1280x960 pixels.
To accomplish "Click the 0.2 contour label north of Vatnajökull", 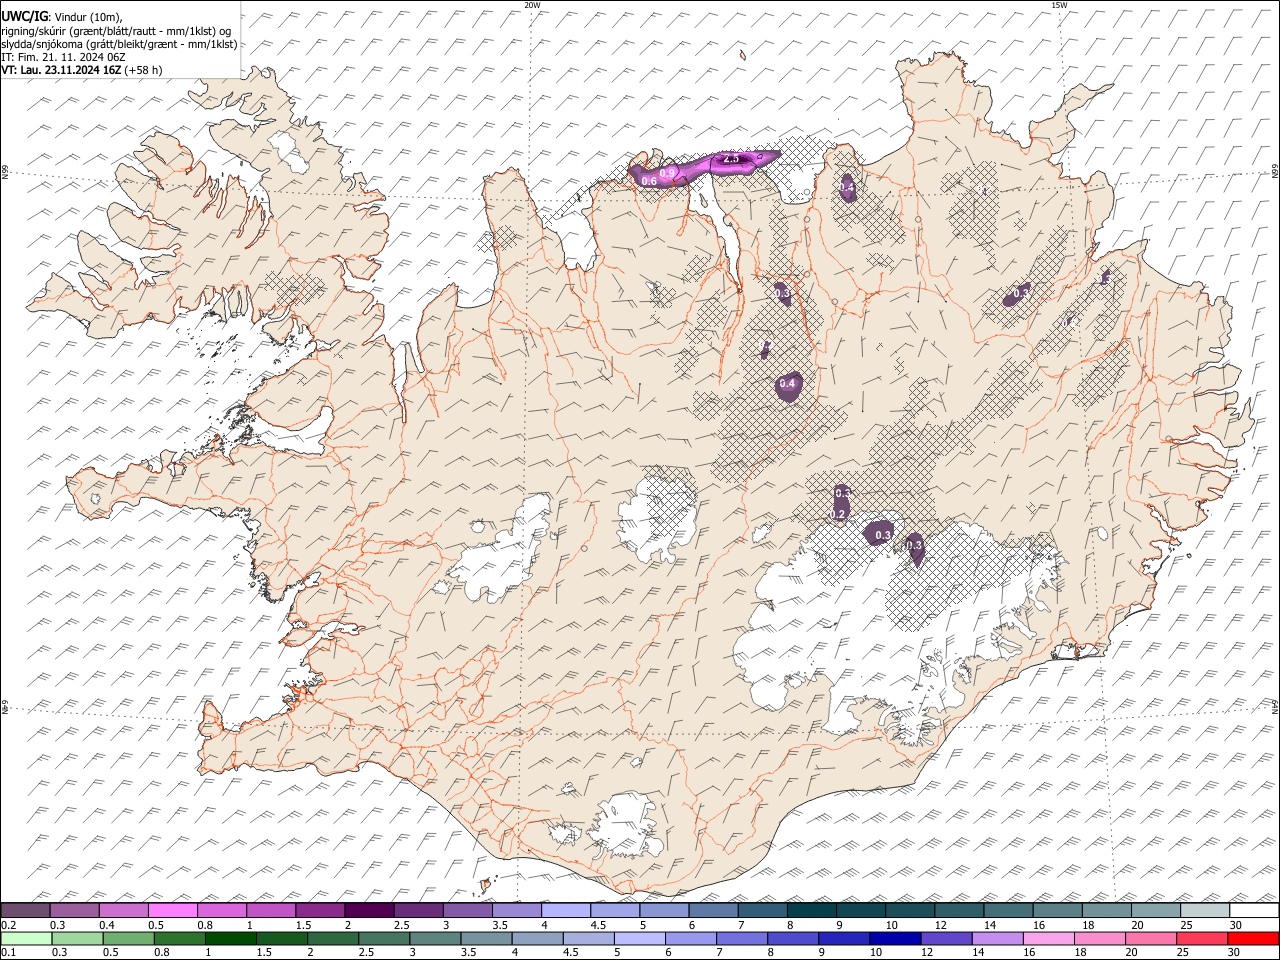I will (x=839, y=514).
